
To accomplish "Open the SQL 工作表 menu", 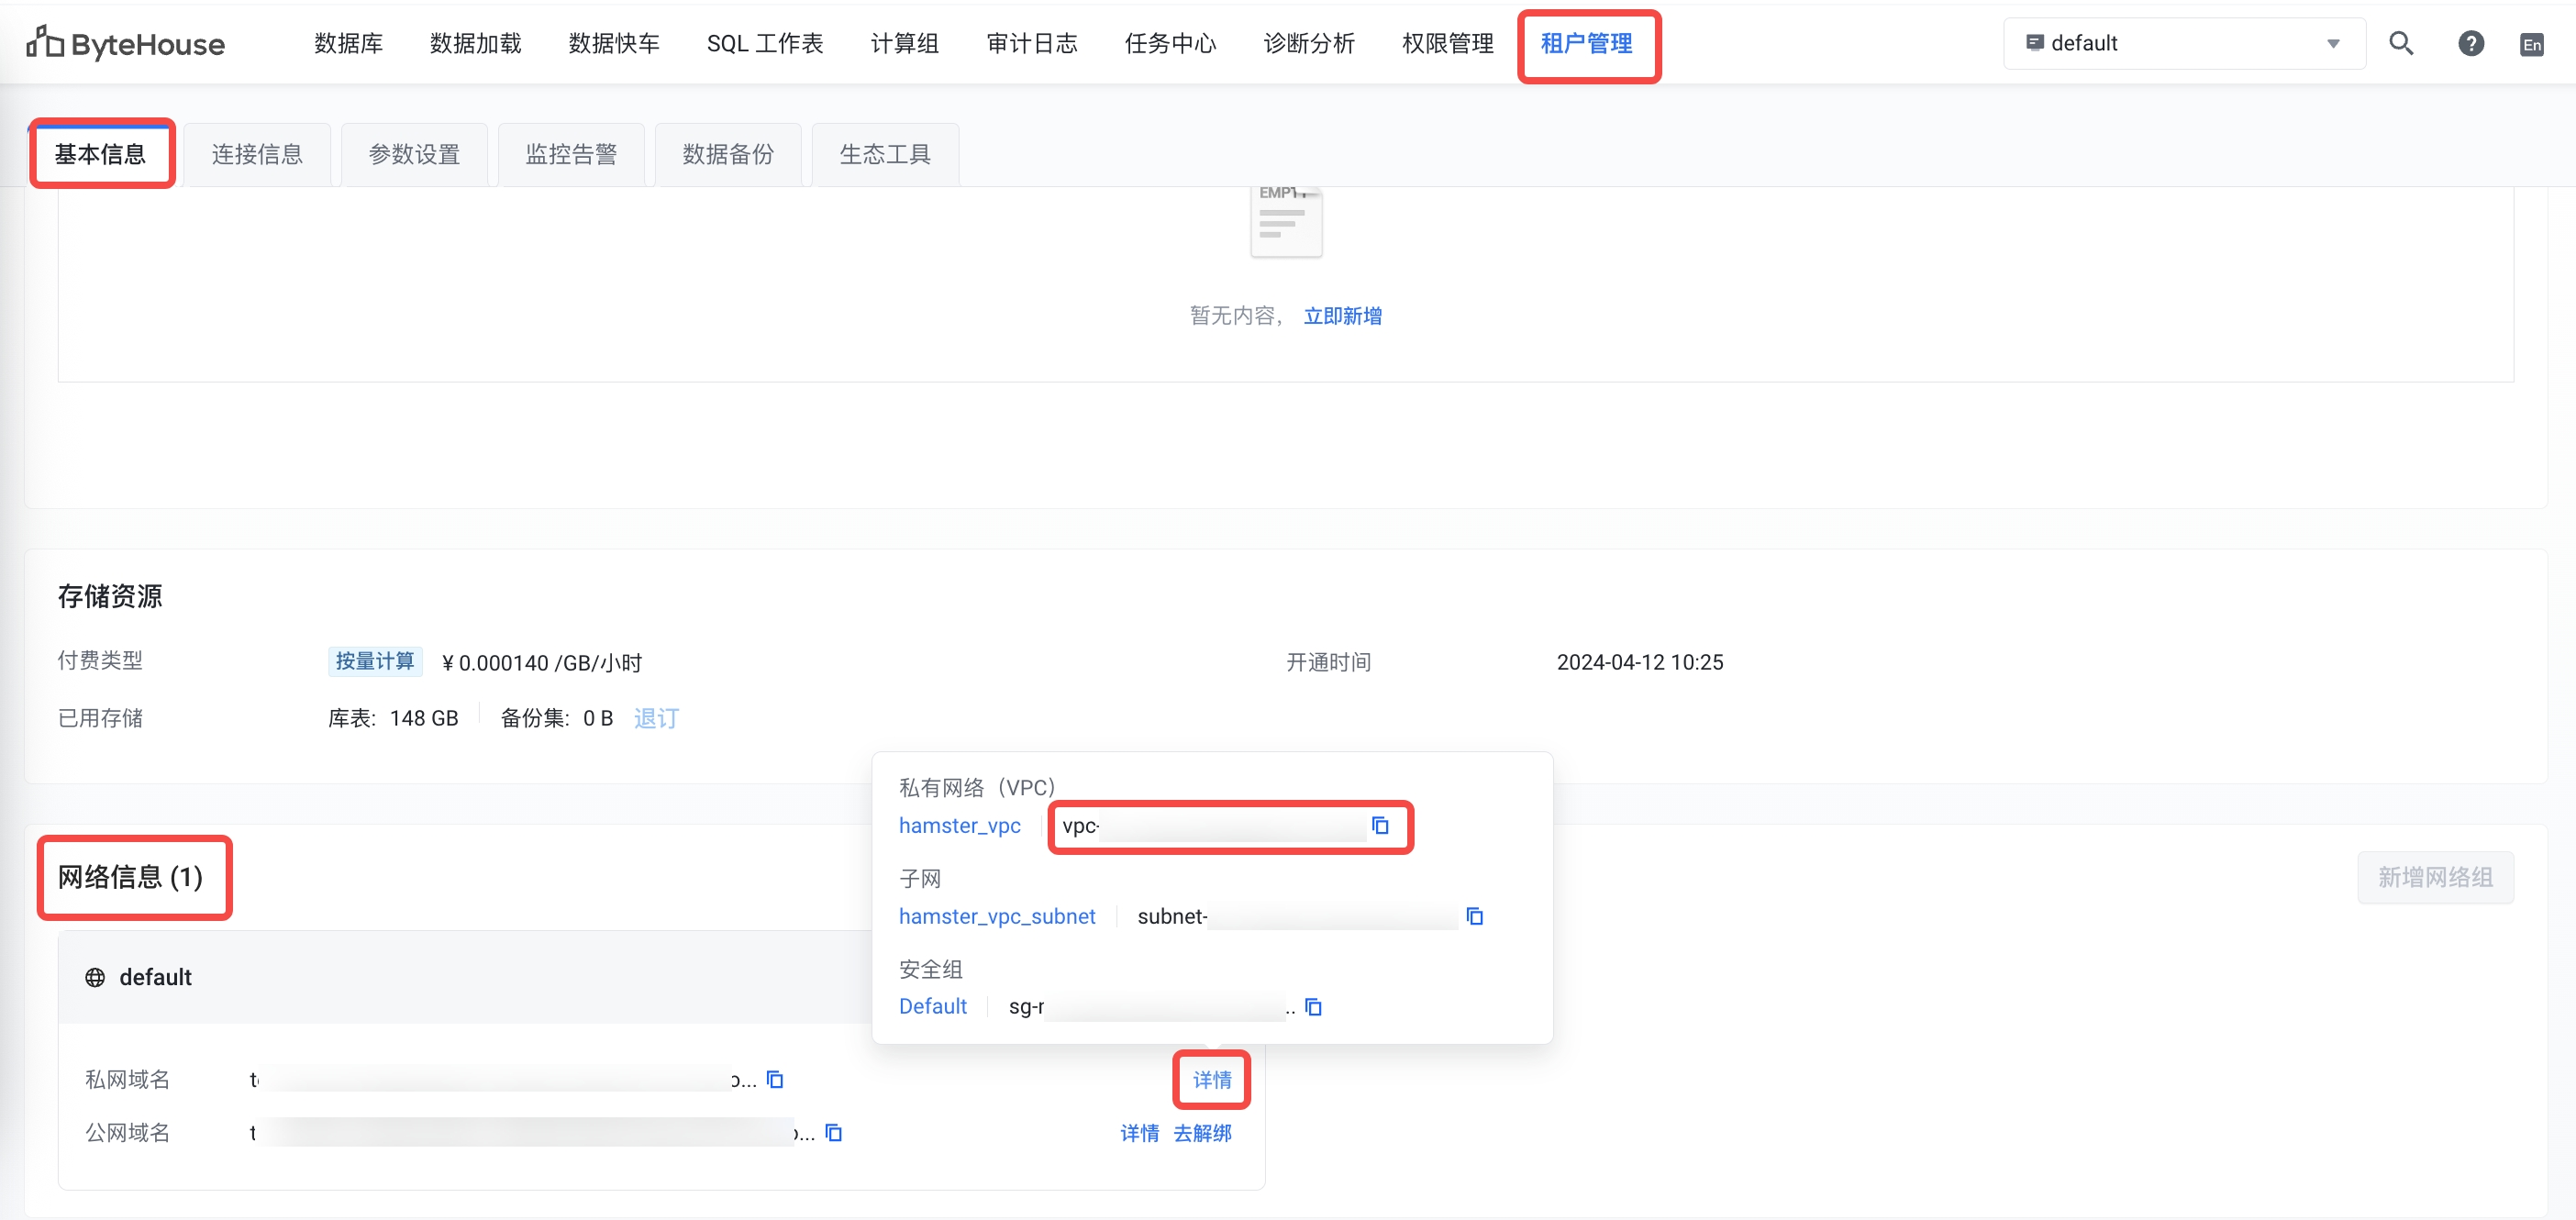I will tap(764, 43).
